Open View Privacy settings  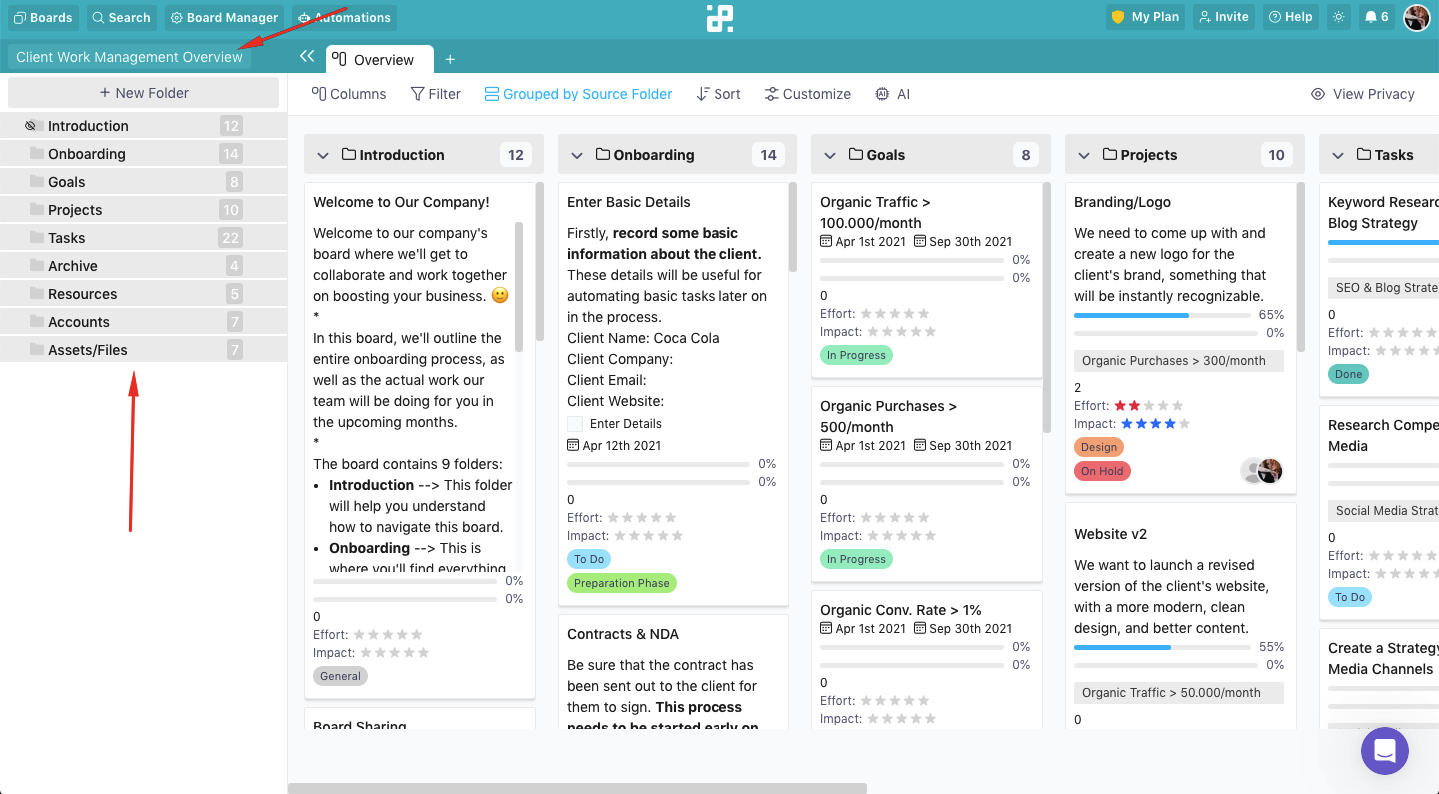pyautogui.click(x=1362, y=94)
